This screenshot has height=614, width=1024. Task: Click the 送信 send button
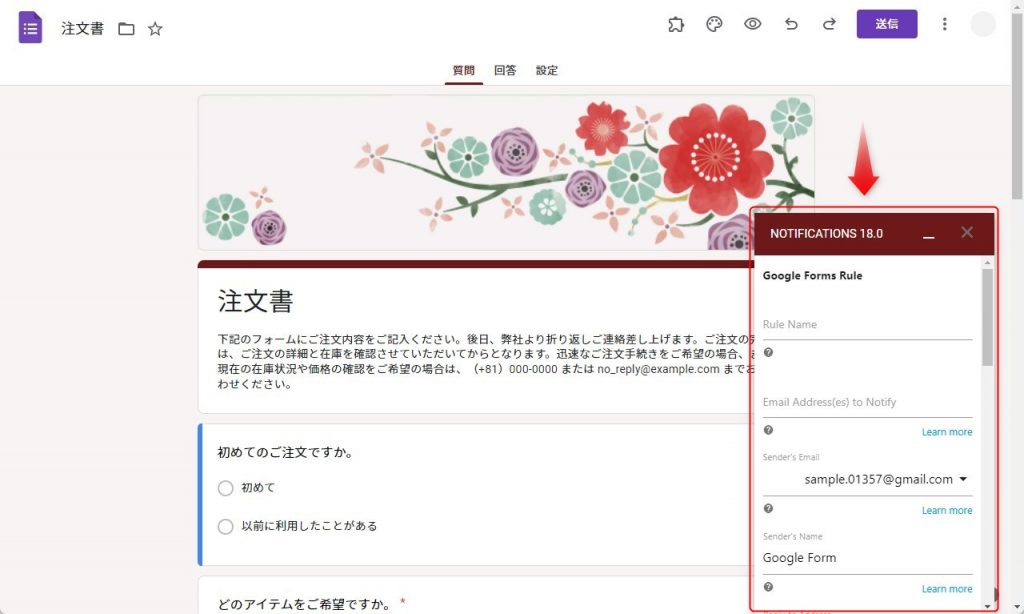(x=887, y=24)
